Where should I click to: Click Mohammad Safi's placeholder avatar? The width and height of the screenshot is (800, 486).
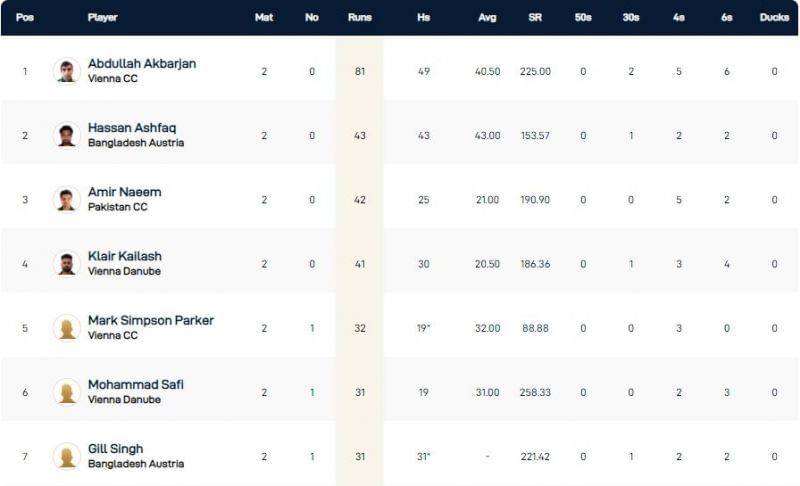click(x=67, y=392)
